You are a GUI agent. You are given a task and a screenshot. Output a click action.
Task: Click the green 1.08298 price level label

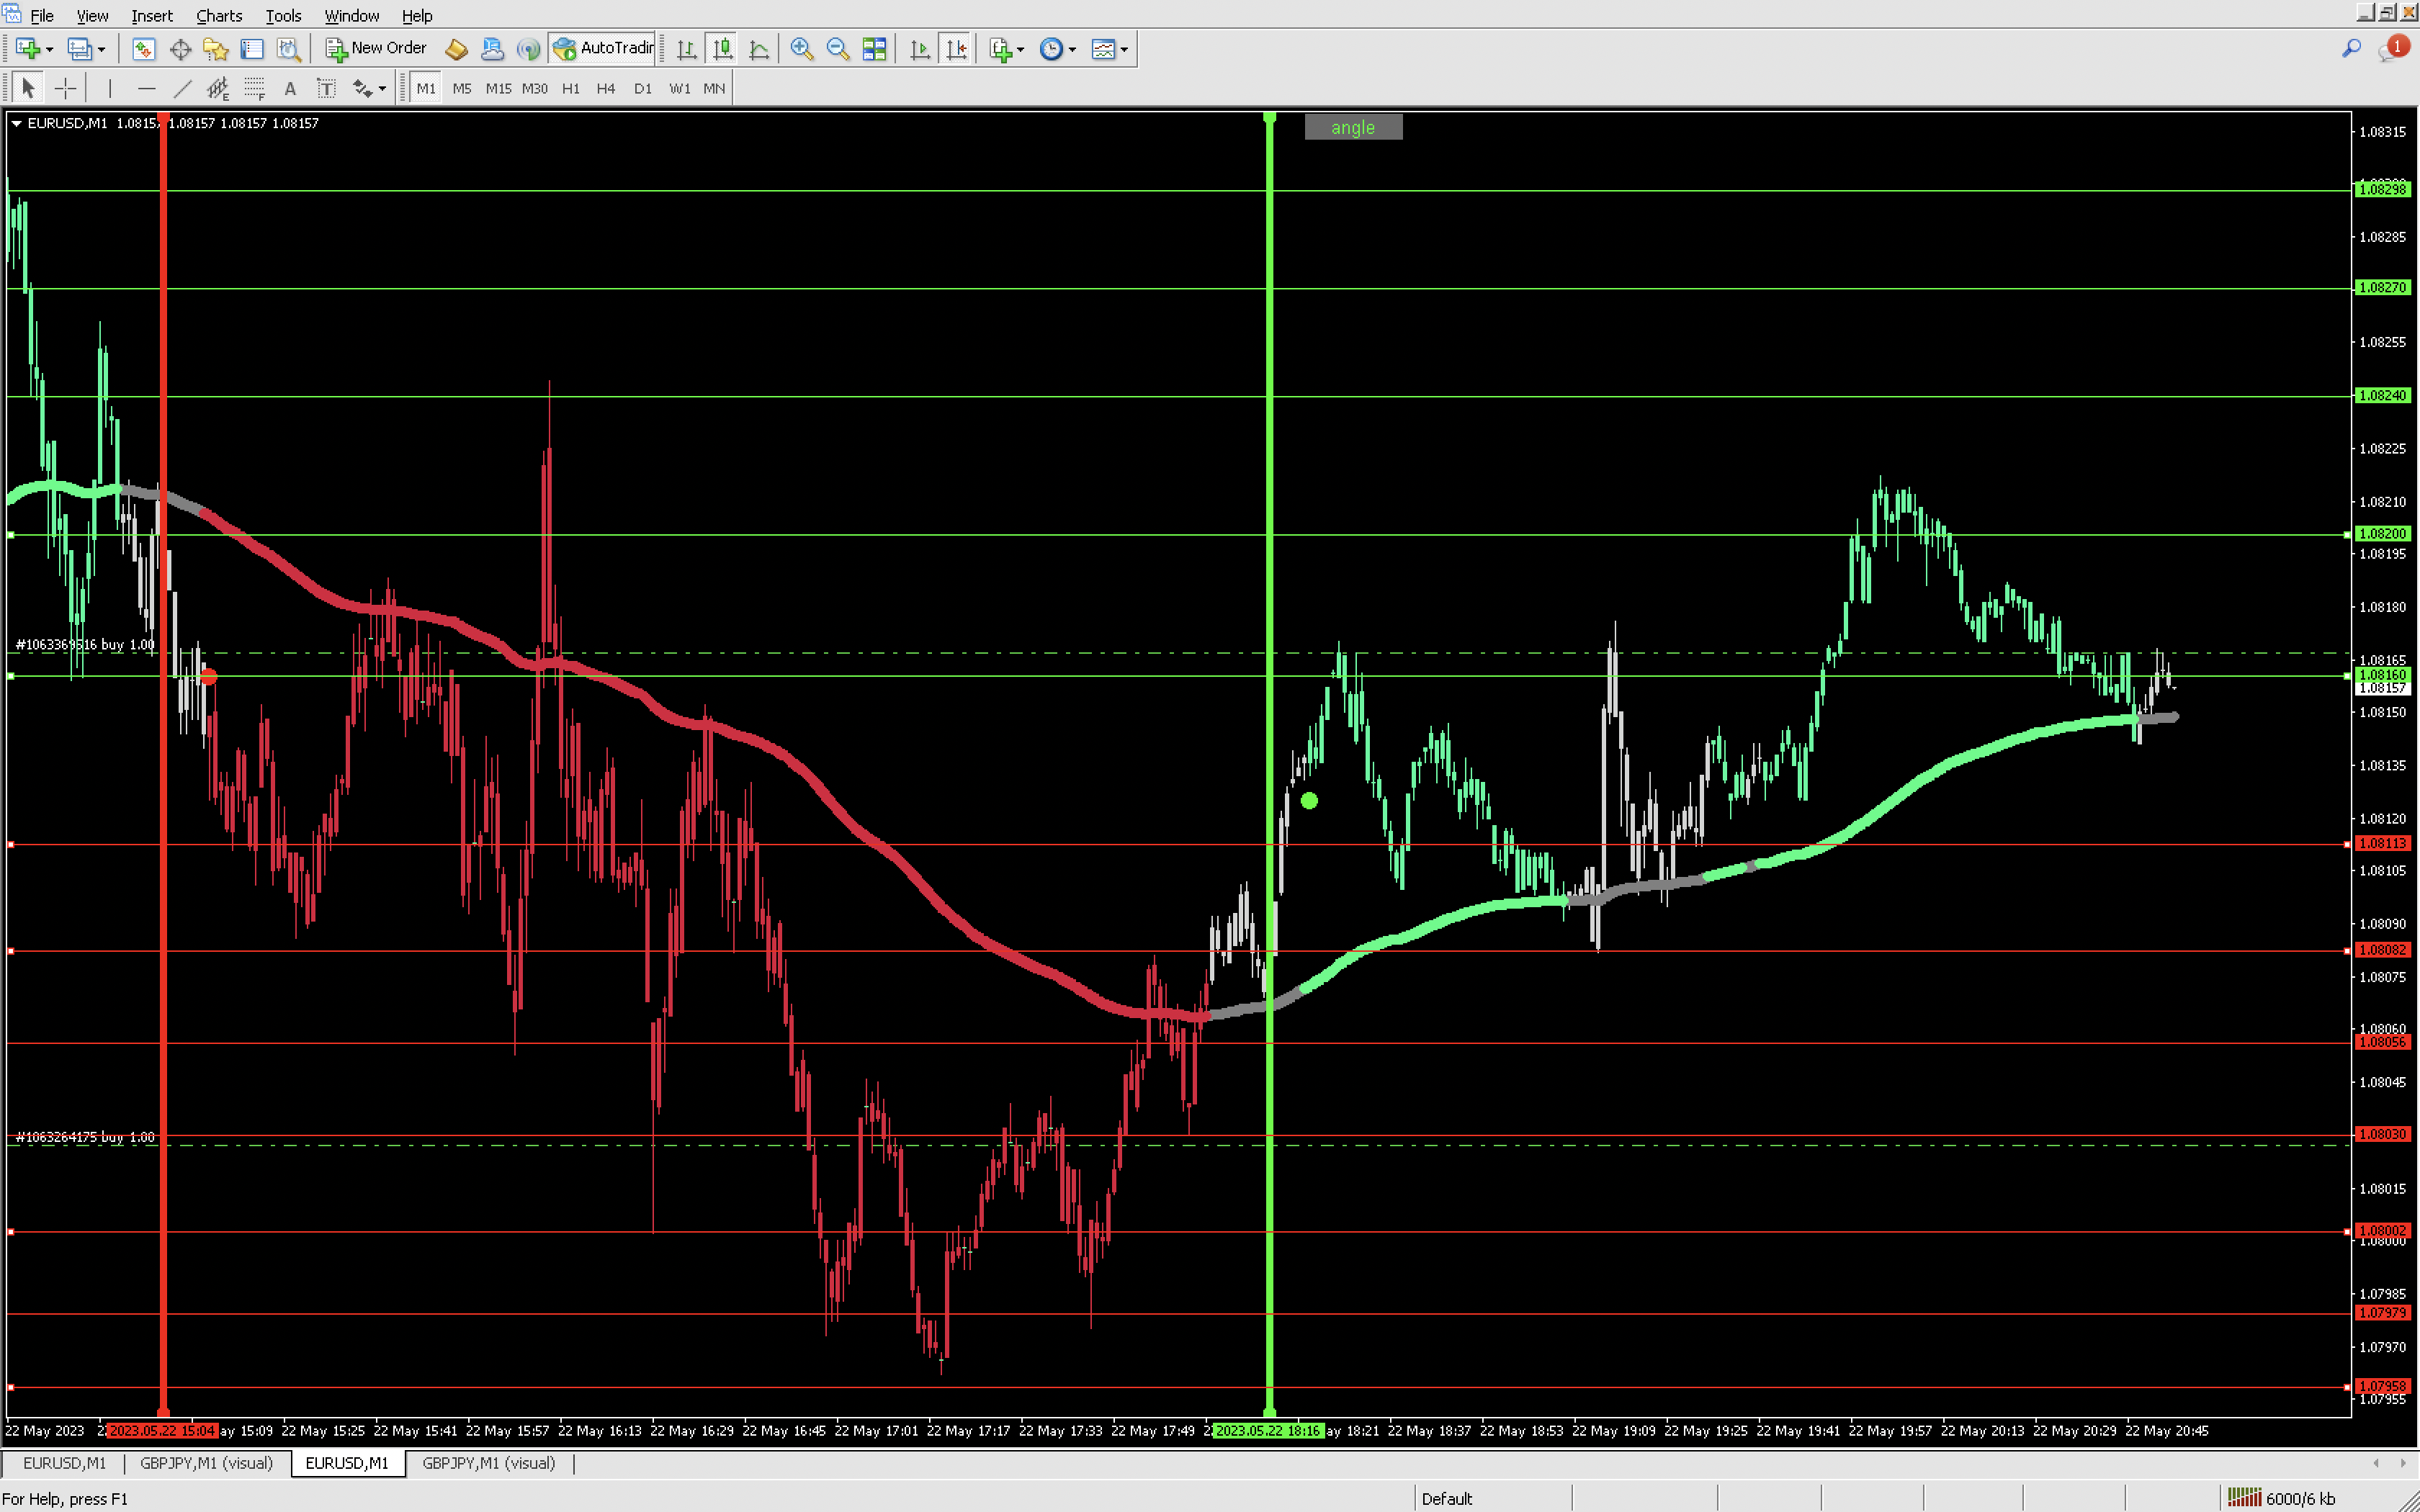[x=2382, y=189]
